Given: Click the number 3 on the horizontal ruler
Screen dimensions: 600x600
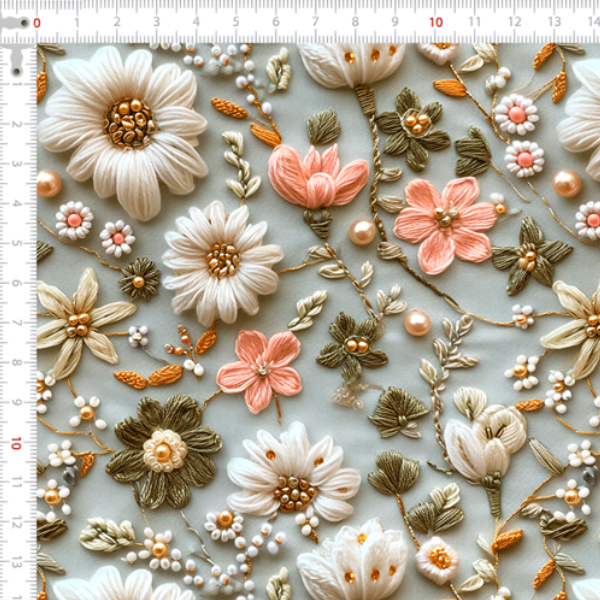Looking at the screenshot, I should 157,22.
